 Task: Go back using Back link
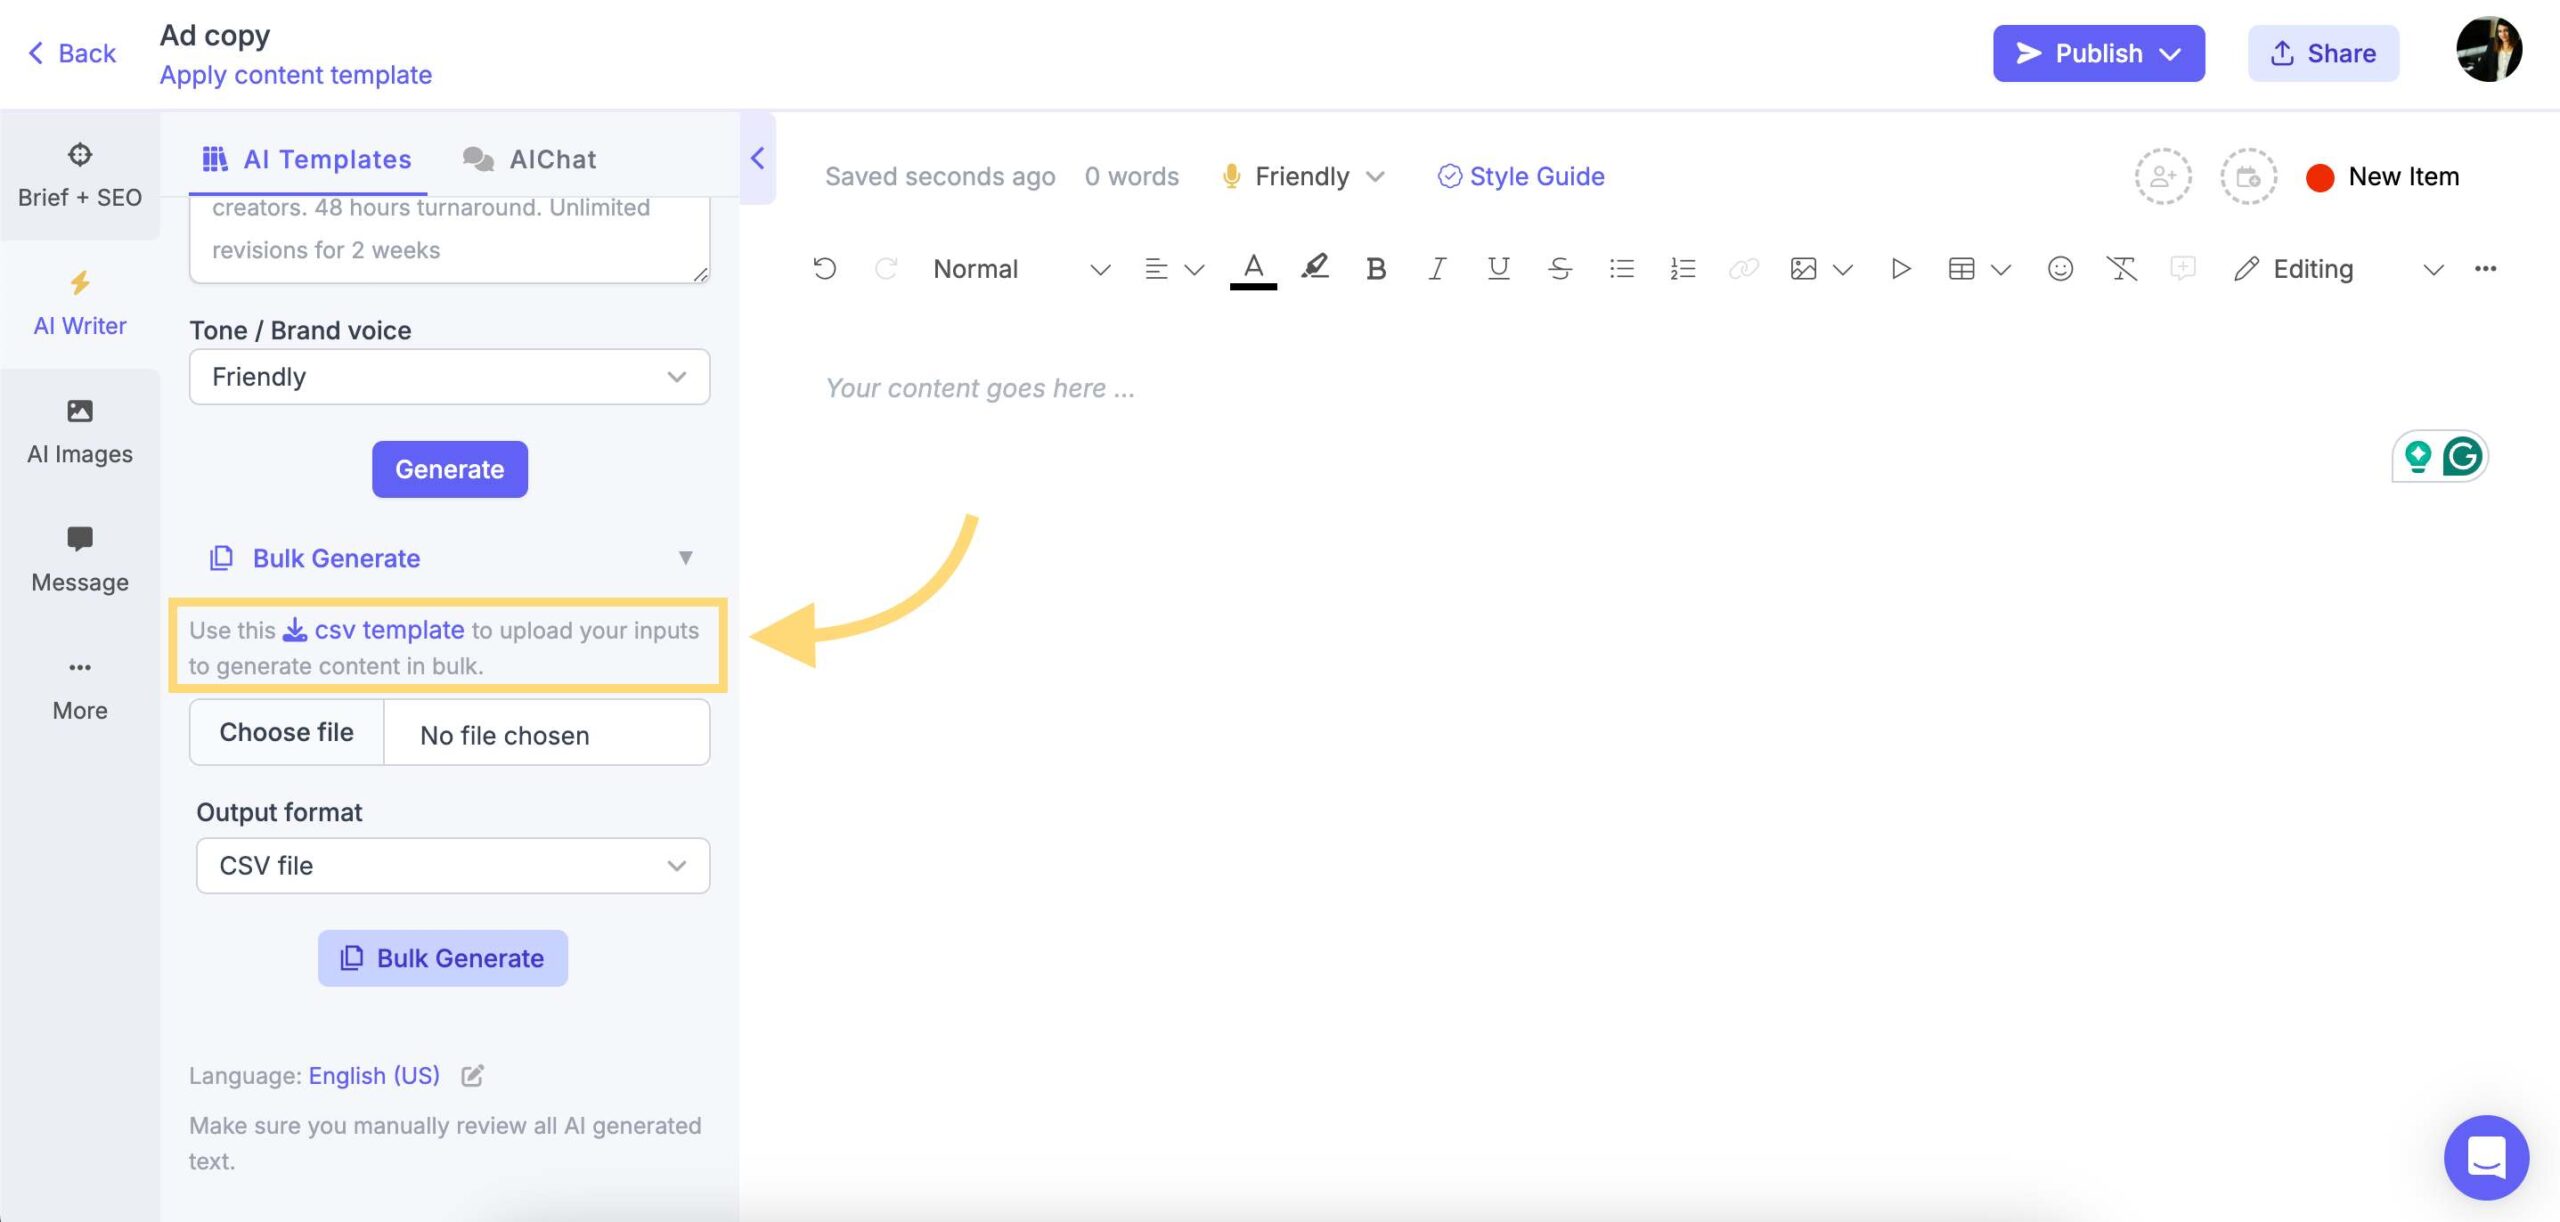click(x=71, y=53)
